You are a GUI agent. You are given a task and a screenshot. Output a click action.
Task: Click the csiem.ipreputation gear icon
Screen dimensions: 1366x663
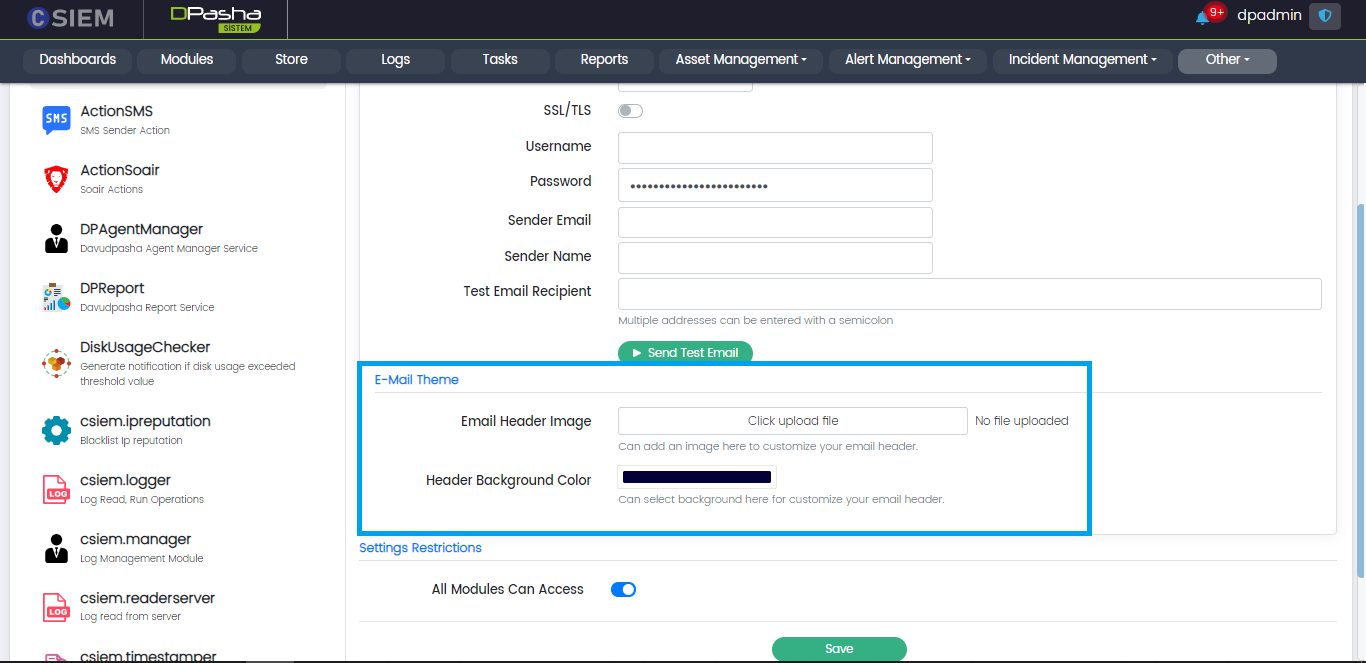coord(56,430)
